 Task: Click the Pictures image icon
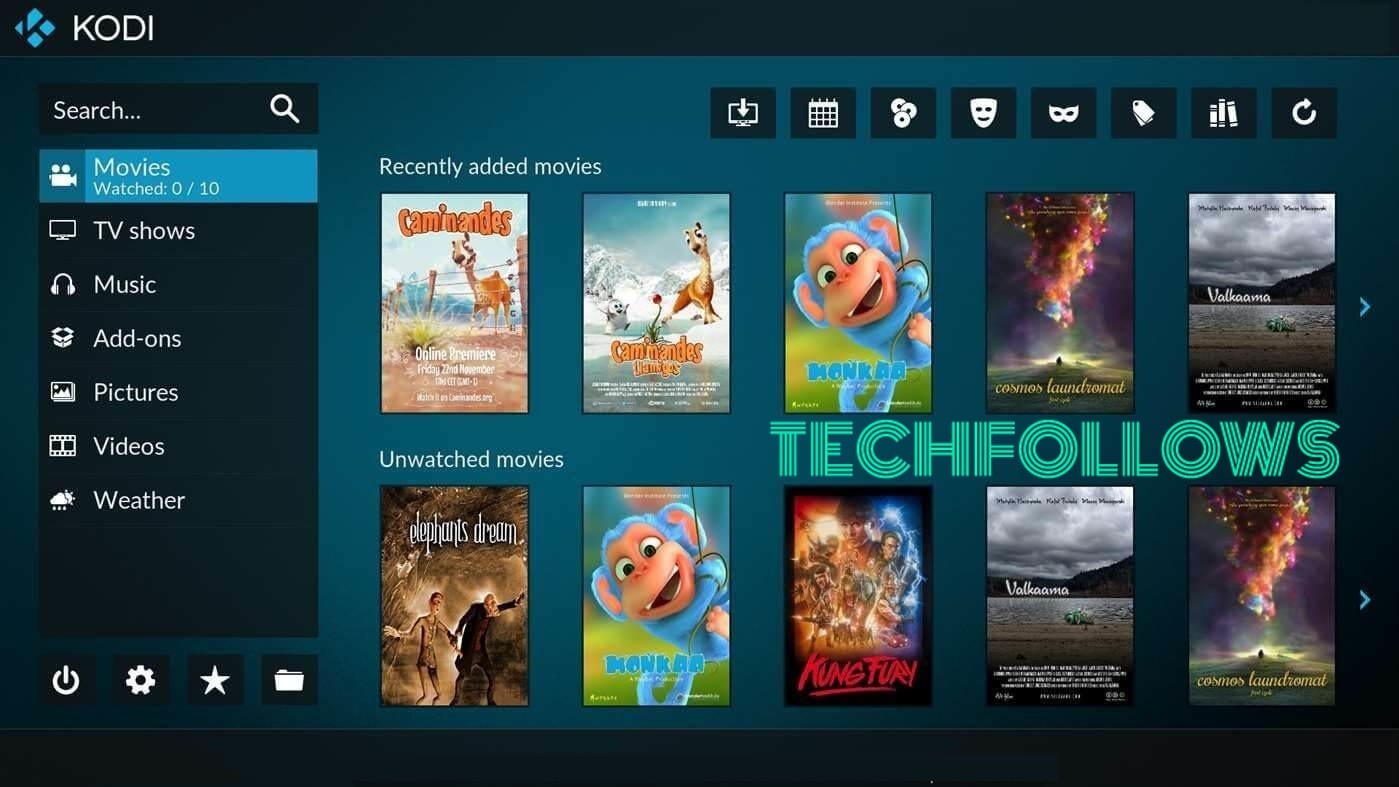pyautogui.click(x=63, y=392)
